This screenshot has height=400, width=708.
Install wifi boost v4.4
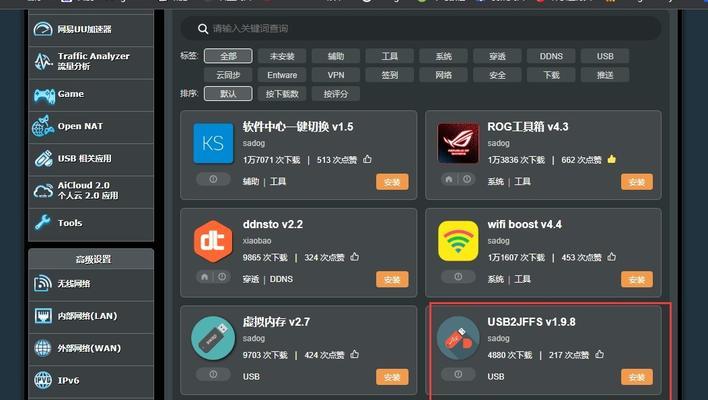(637, 279)
